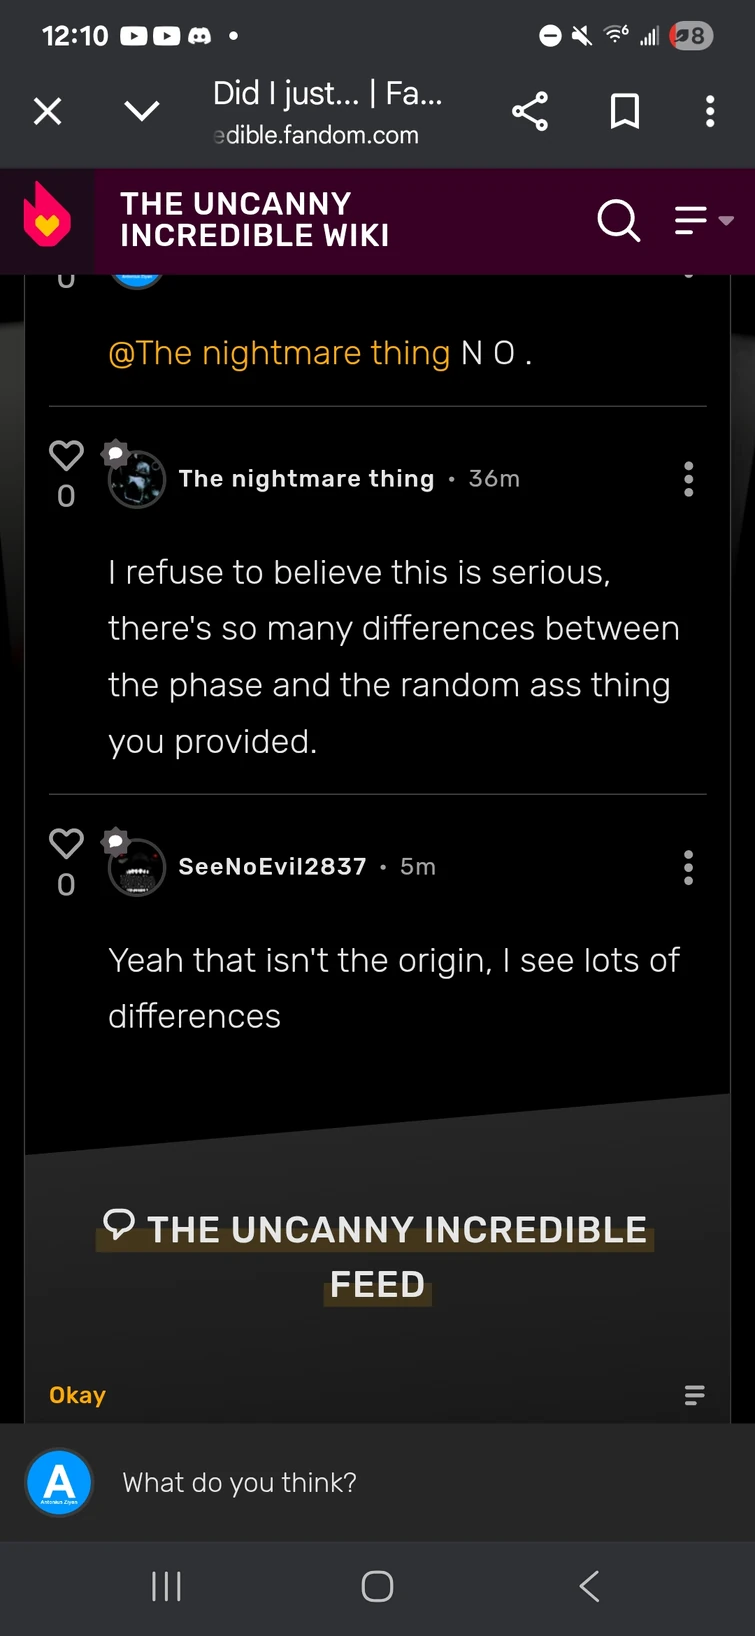The image size is (755, 1636).
Task: Expand the wiki navigation menu dropdown
Action: point(704,220)
